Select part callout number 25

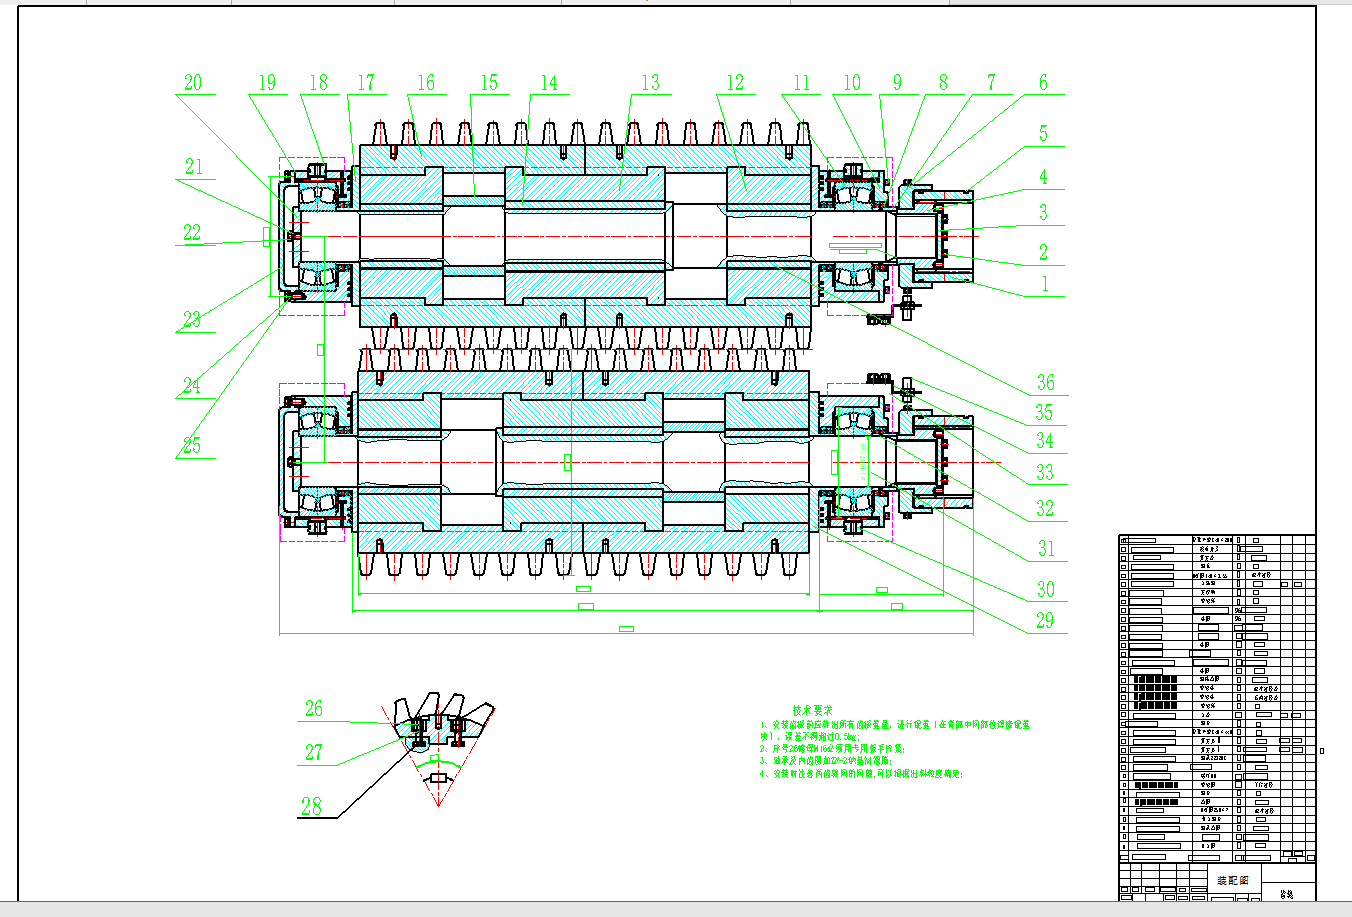pyautogui.click(x=191, y=446)
